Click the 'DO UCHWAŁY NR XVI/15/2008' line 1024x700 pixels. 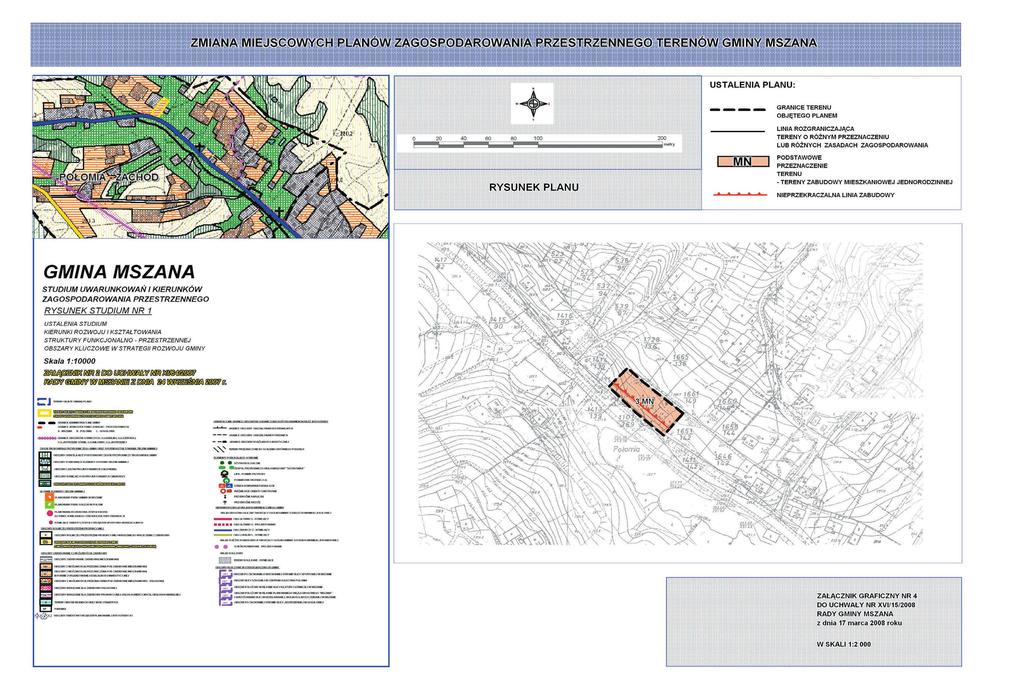click(867, 605)
